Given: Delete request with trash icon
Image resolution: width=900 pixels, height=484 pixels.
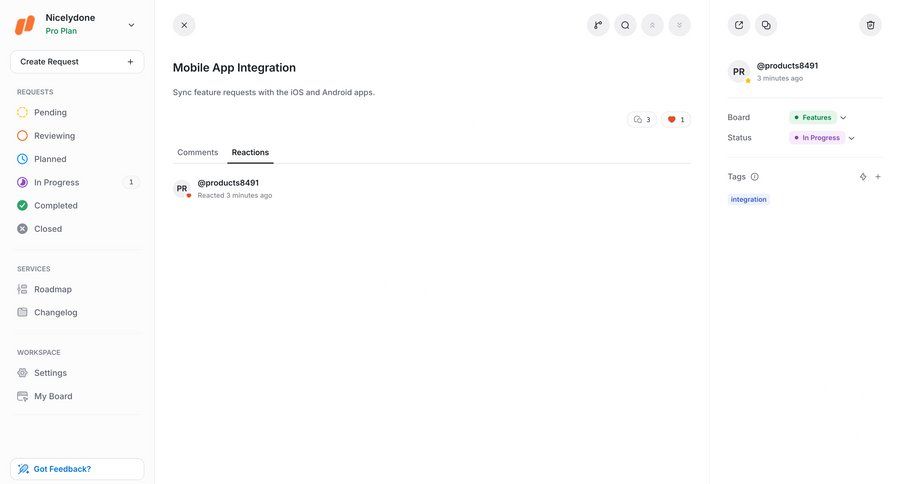Looking at the screenshot, I should [870, 25].
